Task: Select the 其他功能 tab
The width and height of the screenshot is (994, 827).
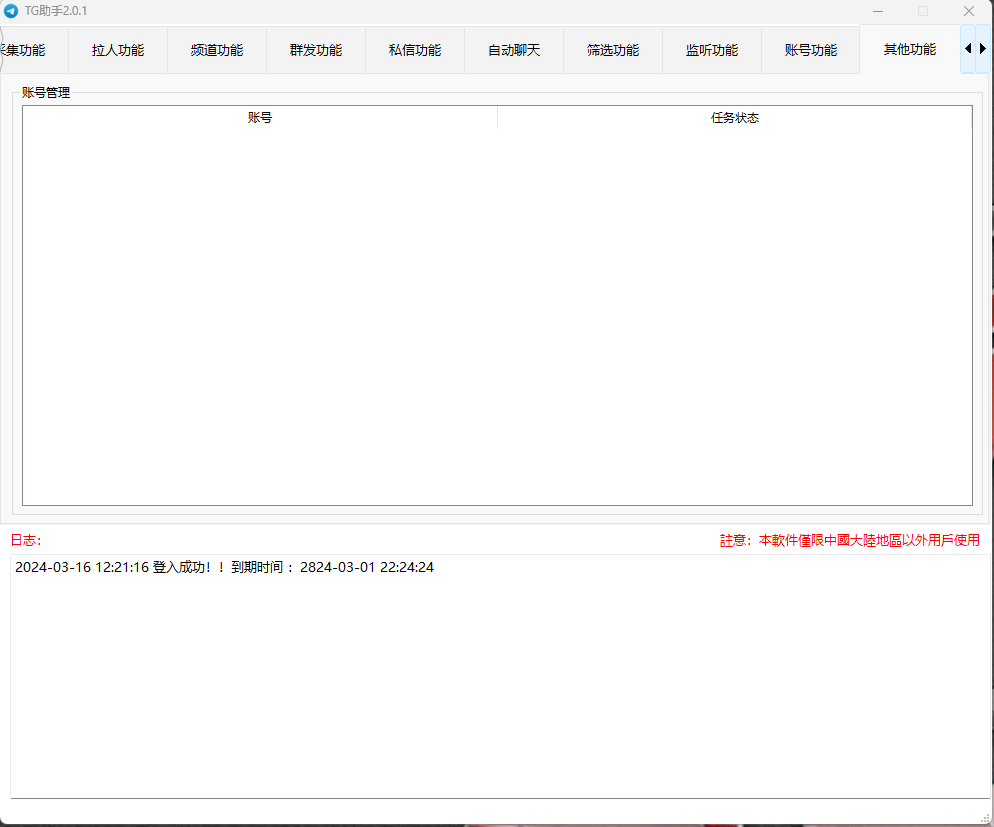Action: click(910, 49)
